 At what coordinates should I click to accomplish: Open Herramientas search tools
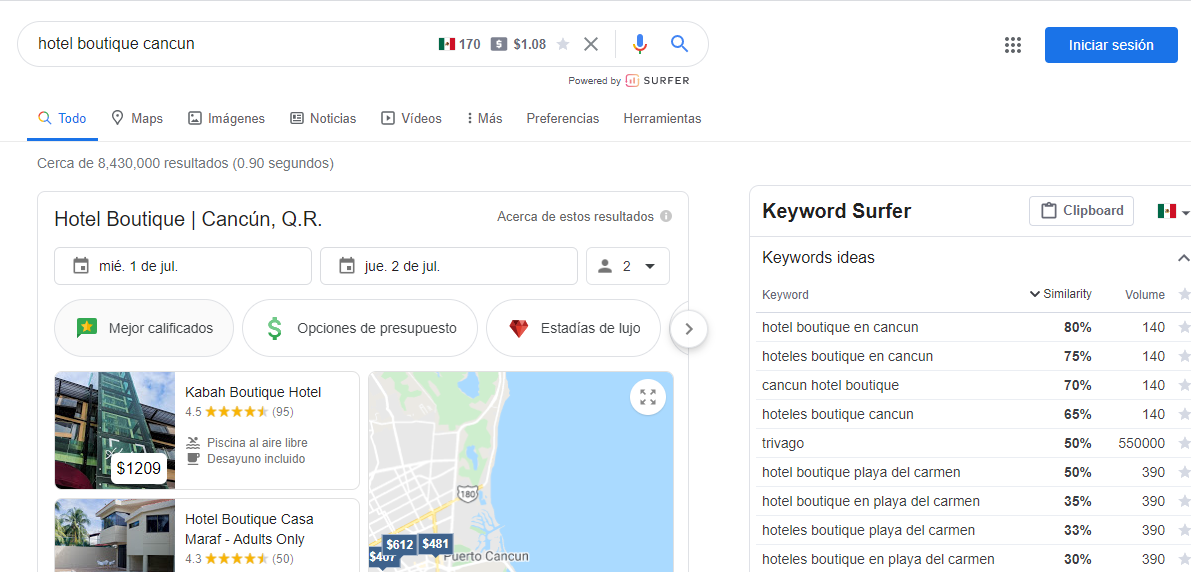tap(662, 119)
